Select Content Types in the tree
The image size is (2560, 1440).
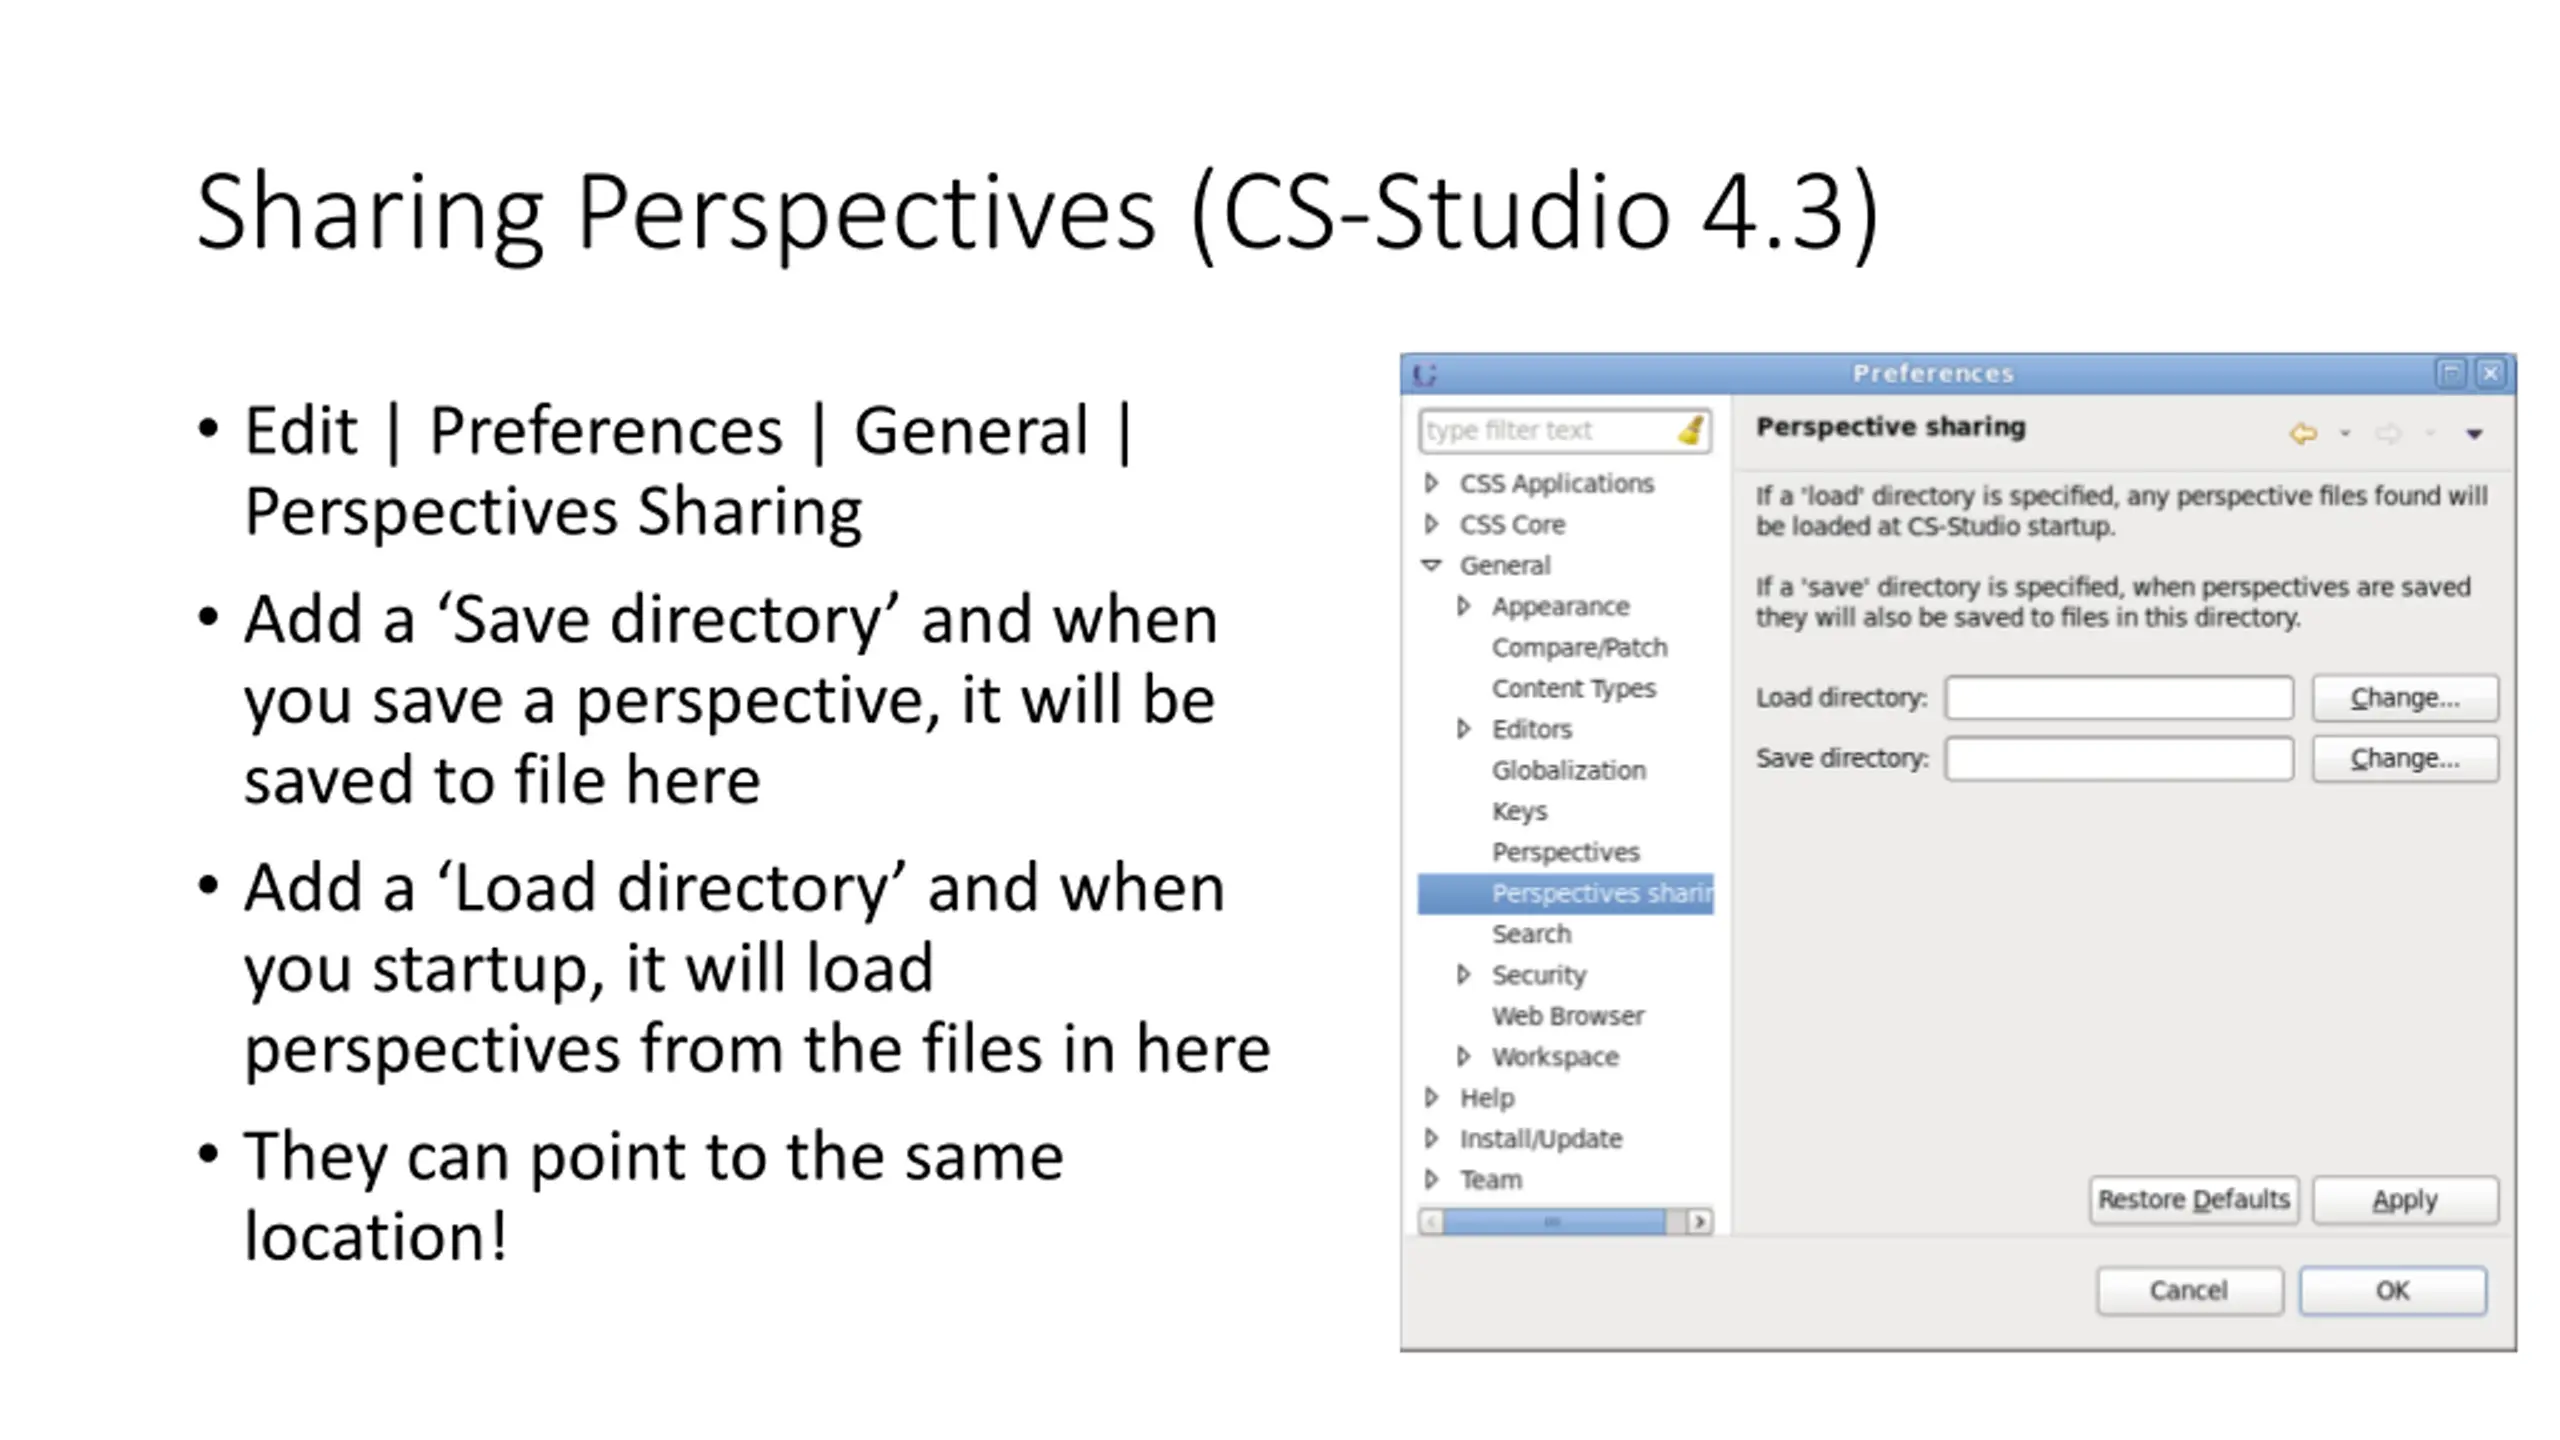[x=1573, y=689]
